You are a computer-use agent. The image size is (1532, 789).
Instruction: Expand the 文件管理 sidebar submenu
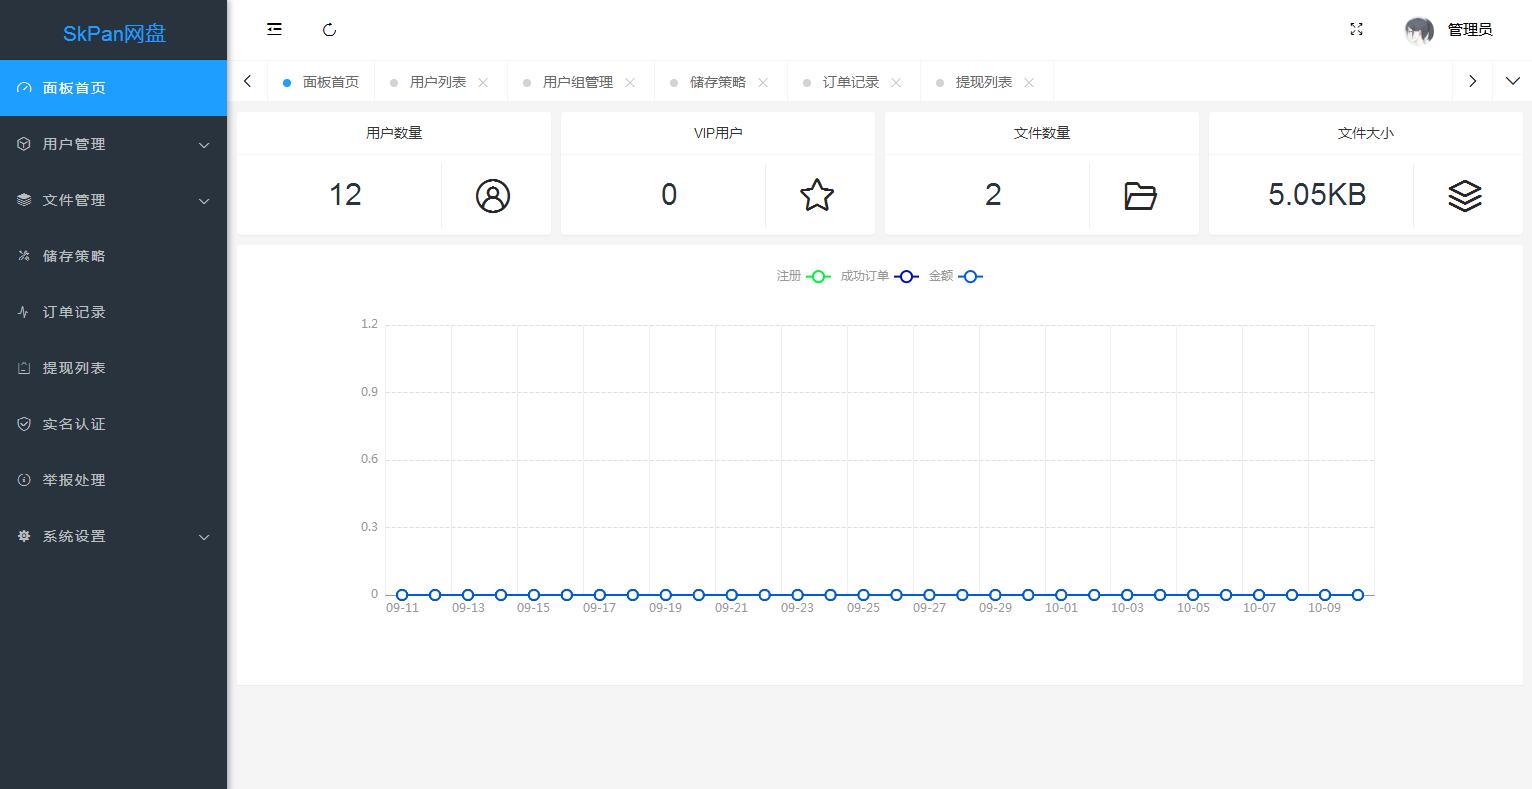coord(113,200)
